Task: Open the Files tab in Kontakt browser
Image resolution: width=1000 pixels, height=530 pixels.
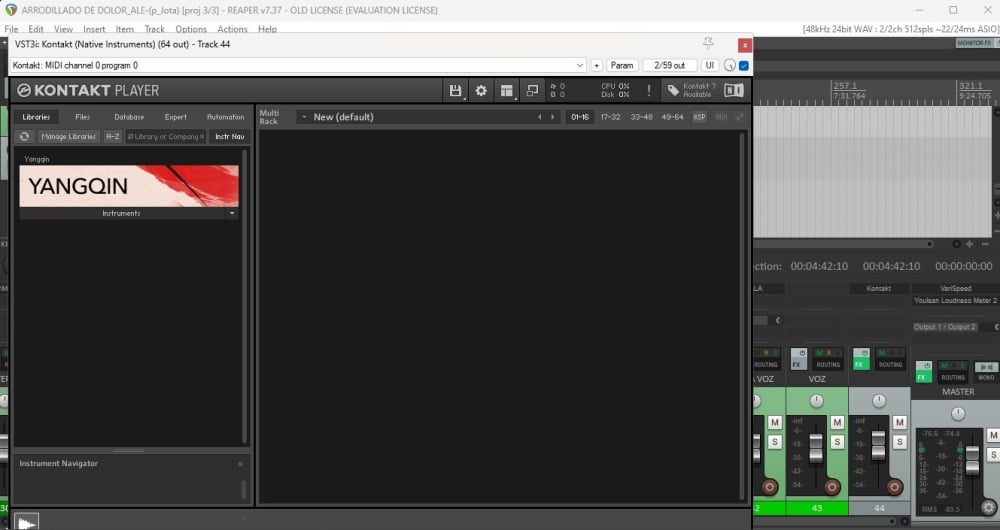Action: [x=82, y=117]
